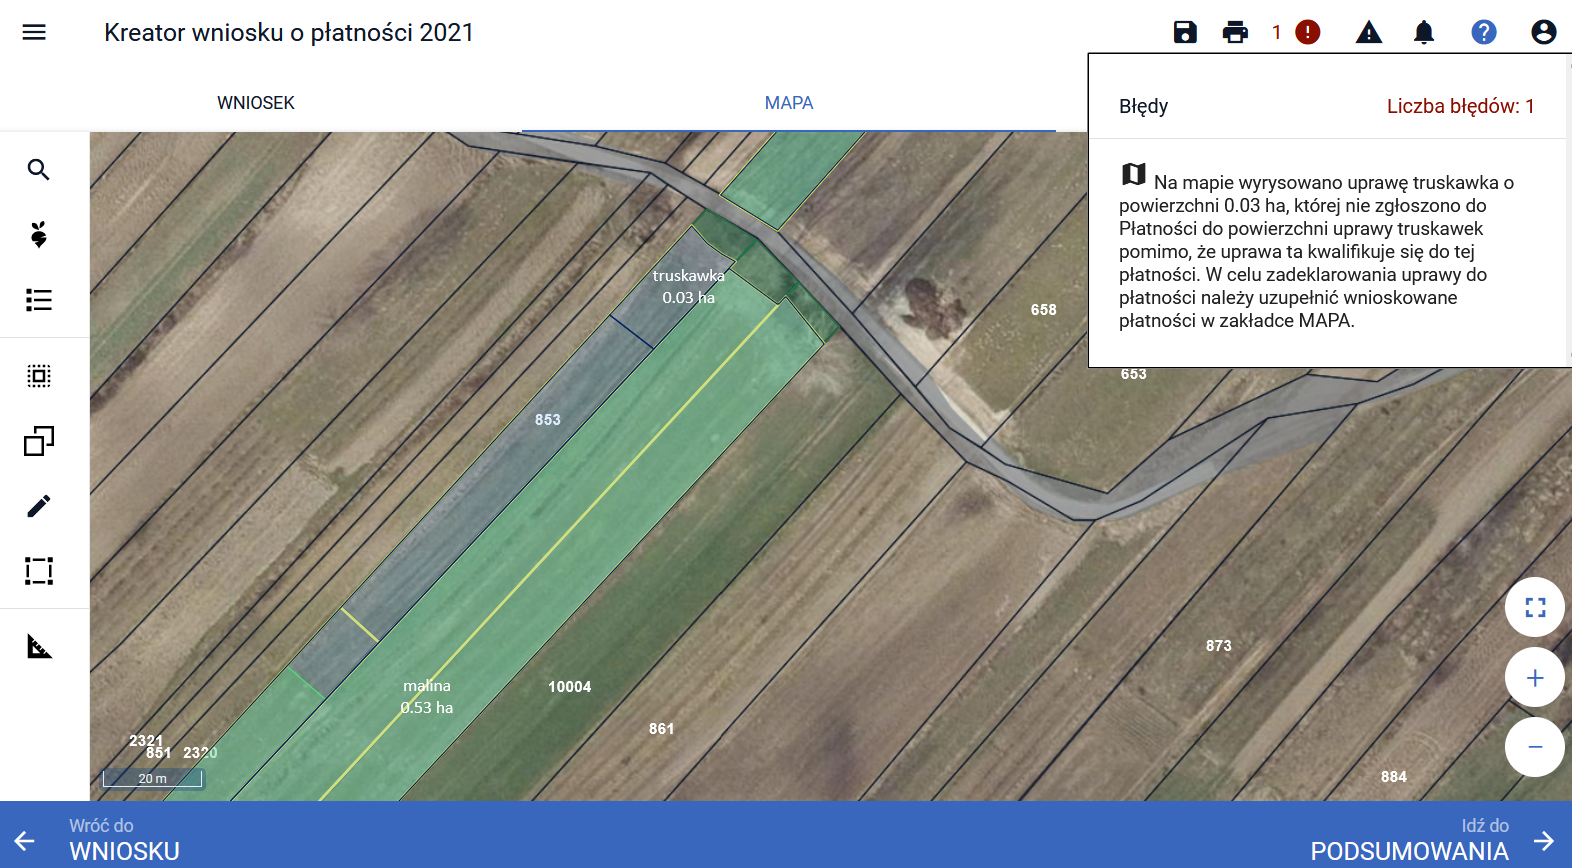Select the pencil draw tool
Image resolution: width=1572 pixels, height=868 pixels.
click(39, 506)
